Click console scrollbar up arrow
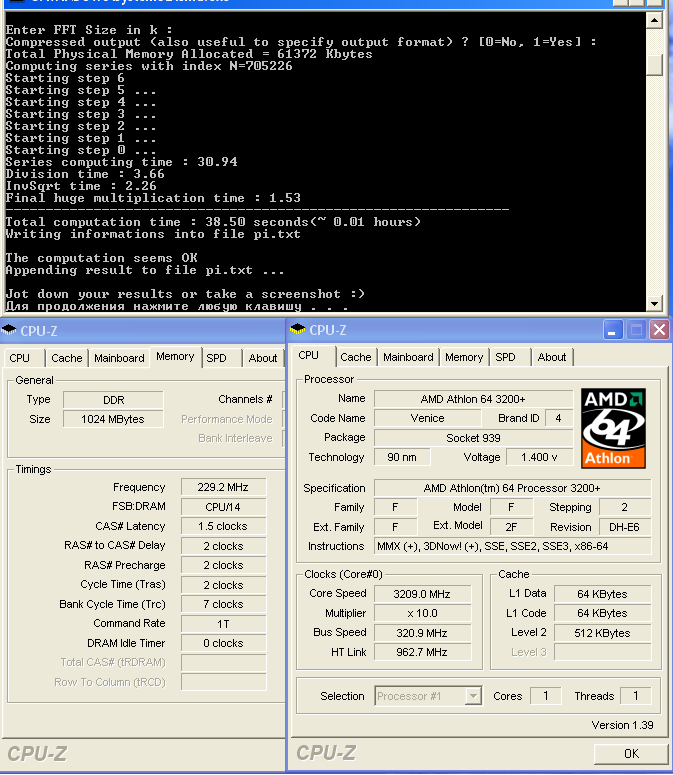The width and height of the screenshot is (673, 775). [x=654, y=20]
